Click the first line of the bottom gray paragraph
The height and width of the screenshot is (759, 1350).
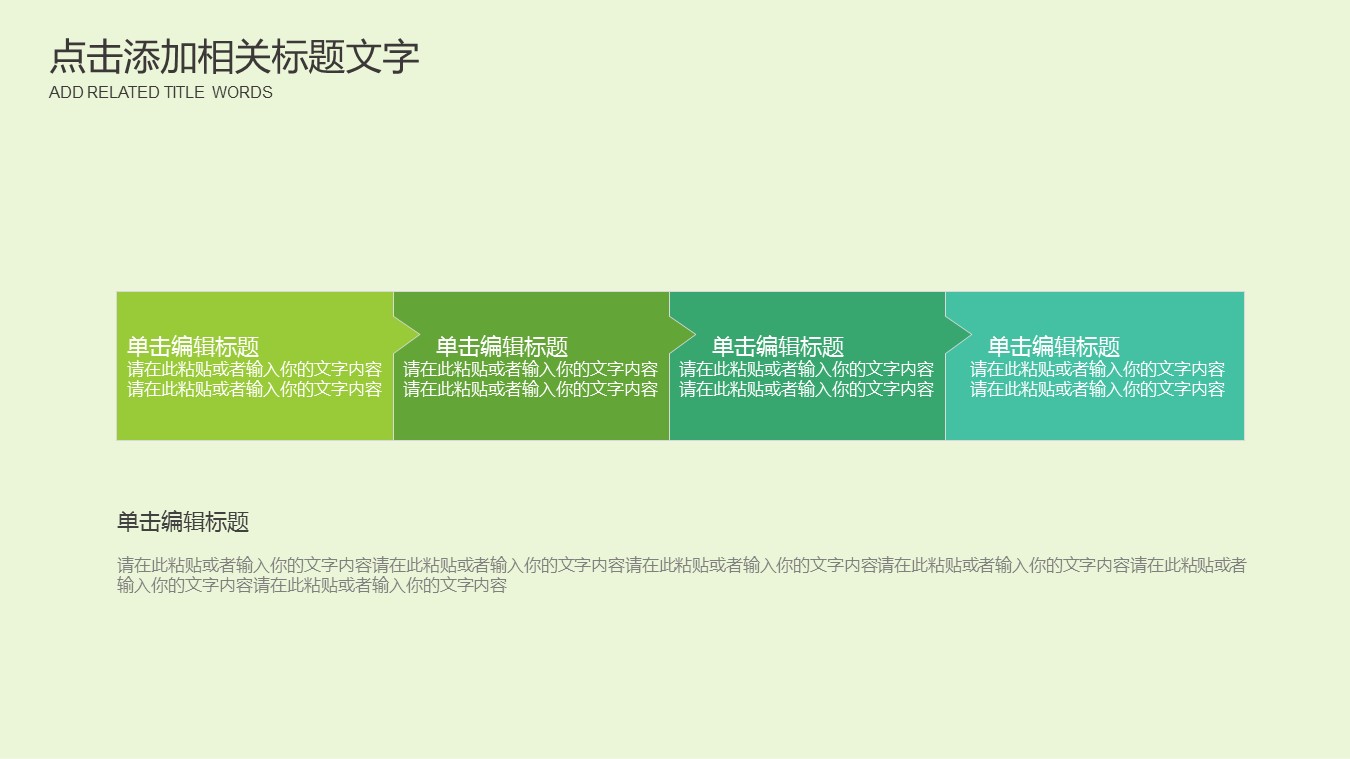(x=681, y=566)
